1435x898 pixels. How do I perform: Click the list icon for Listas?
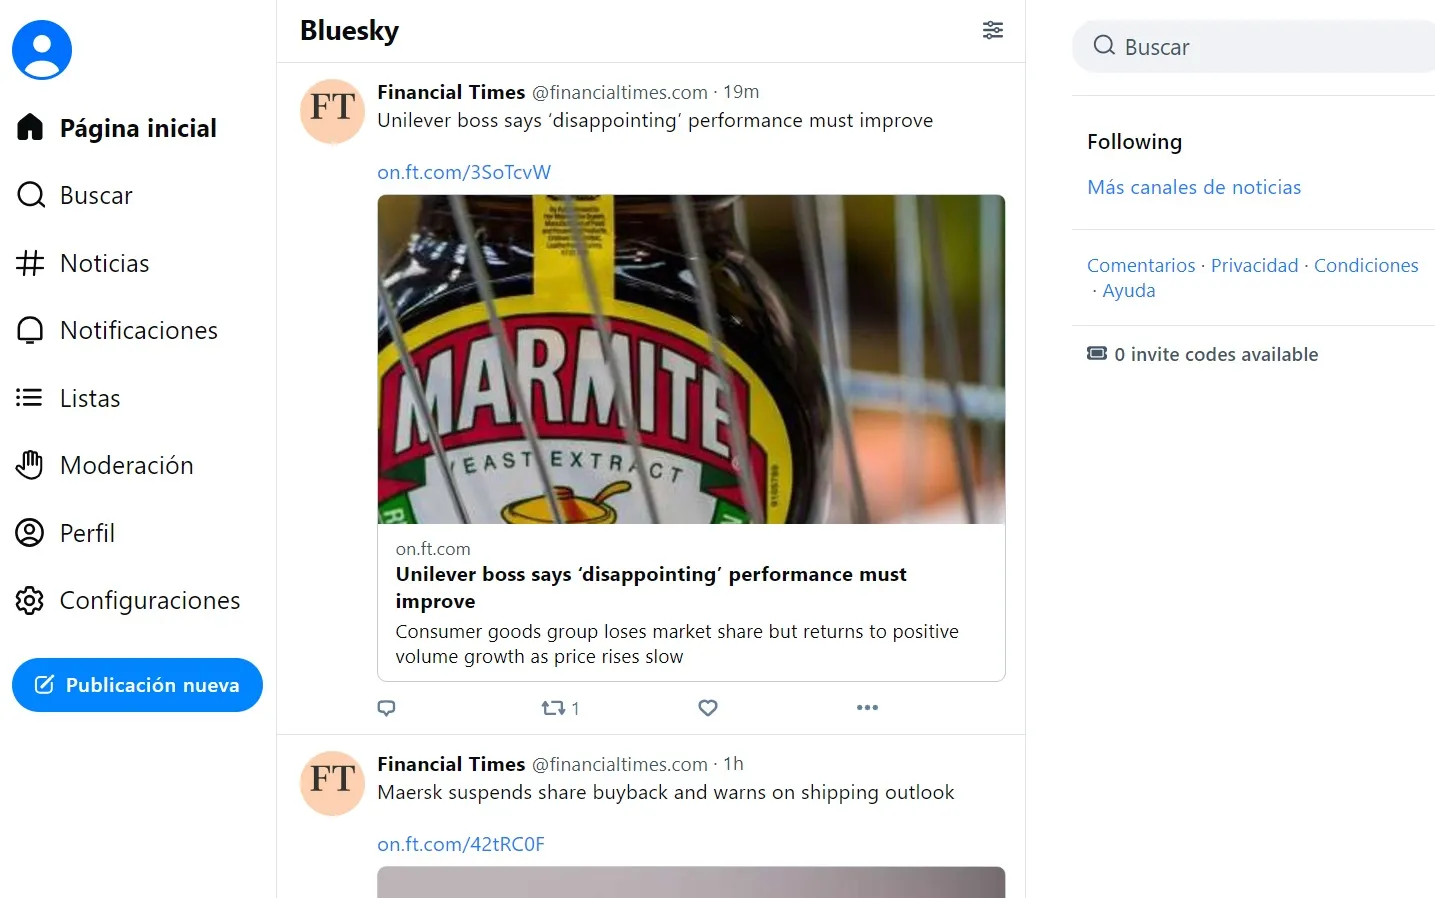[x=30, y=398]
